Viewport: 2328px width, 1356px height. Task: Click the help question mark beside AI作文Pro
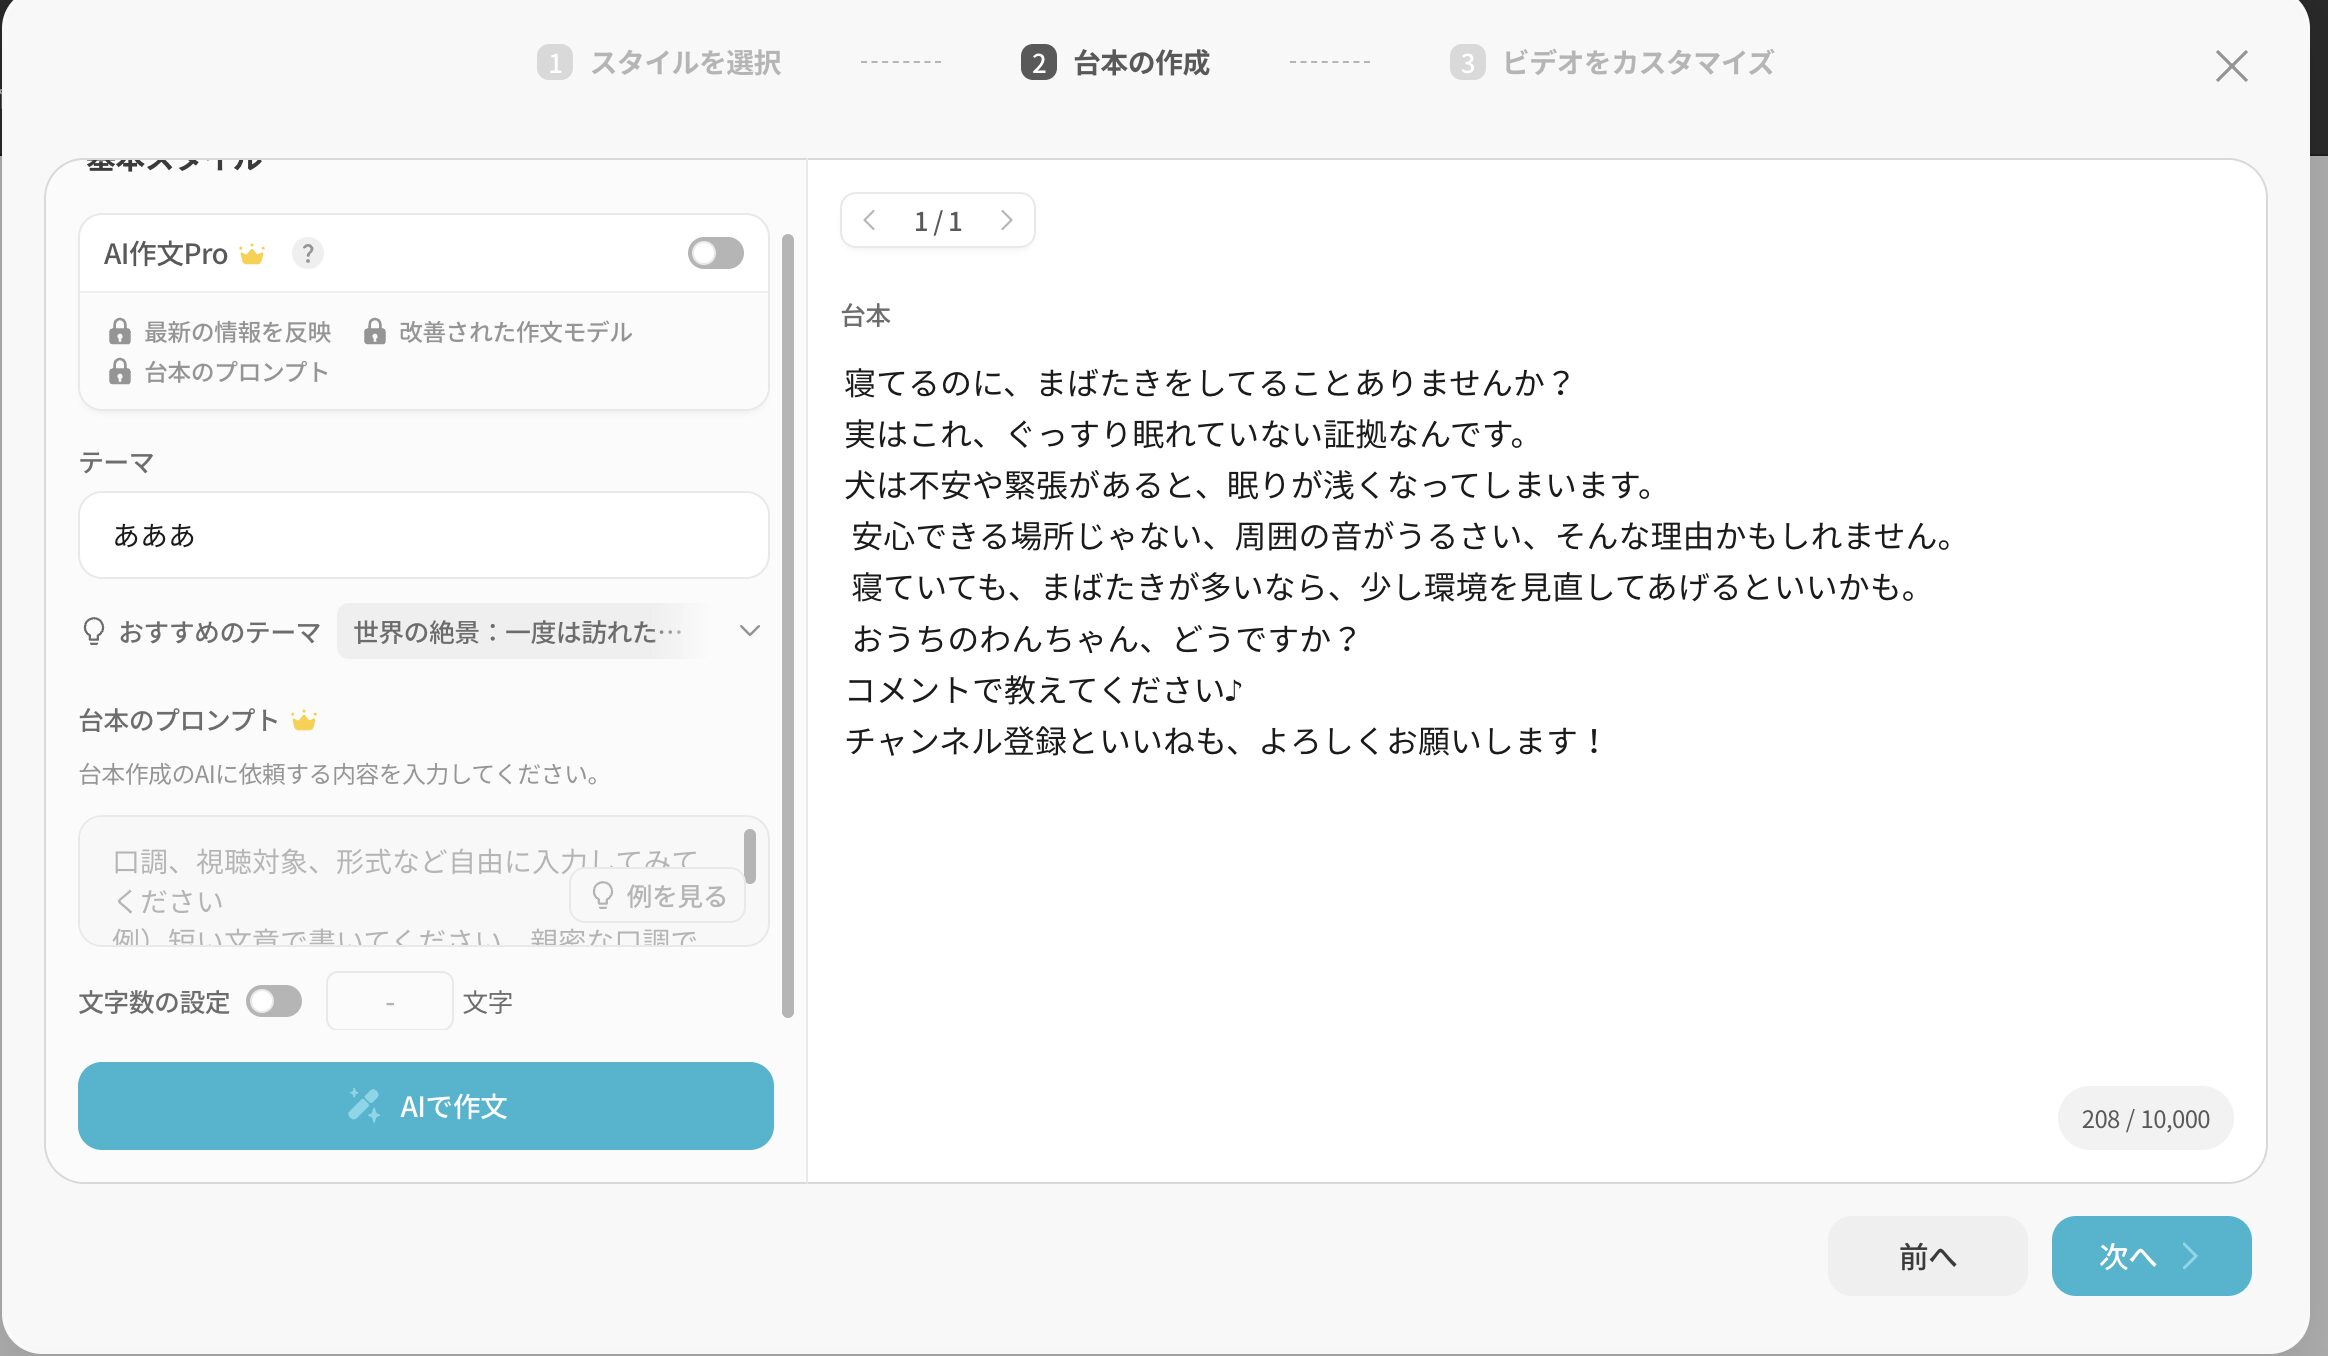308,254
